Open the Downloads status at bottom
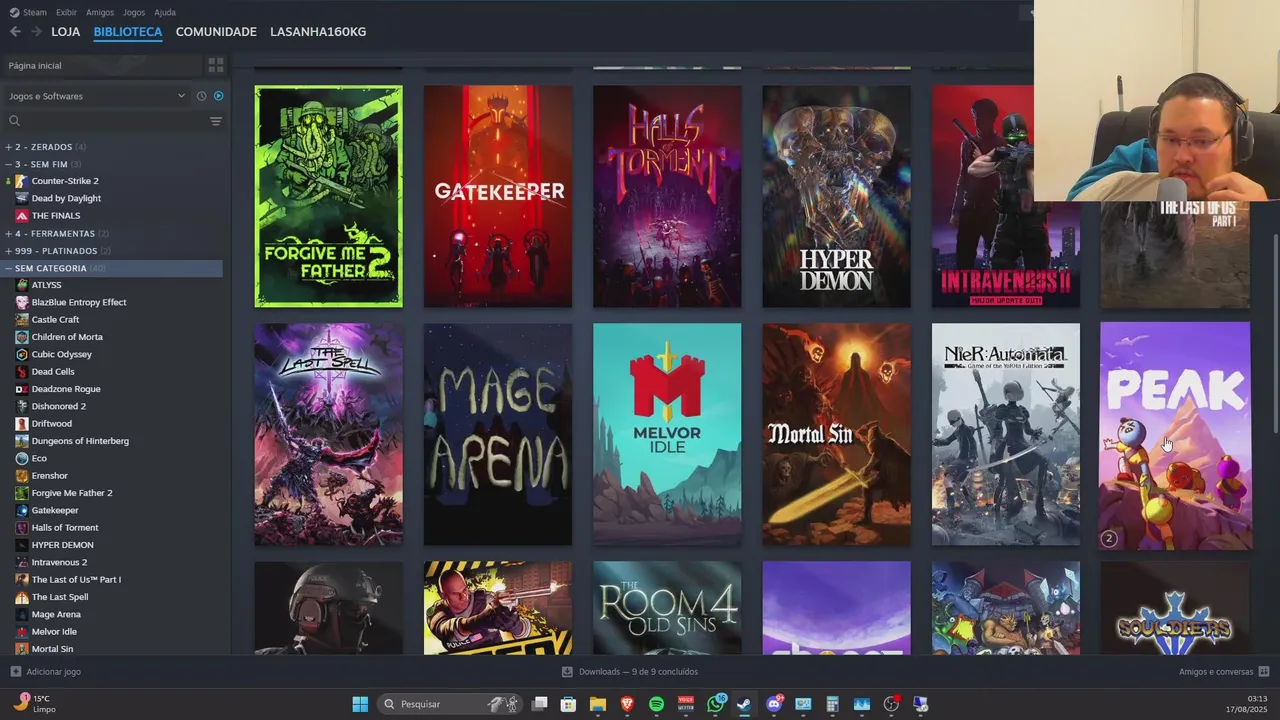The height and width of the screenshot is (720, 1280). [630, 672]
